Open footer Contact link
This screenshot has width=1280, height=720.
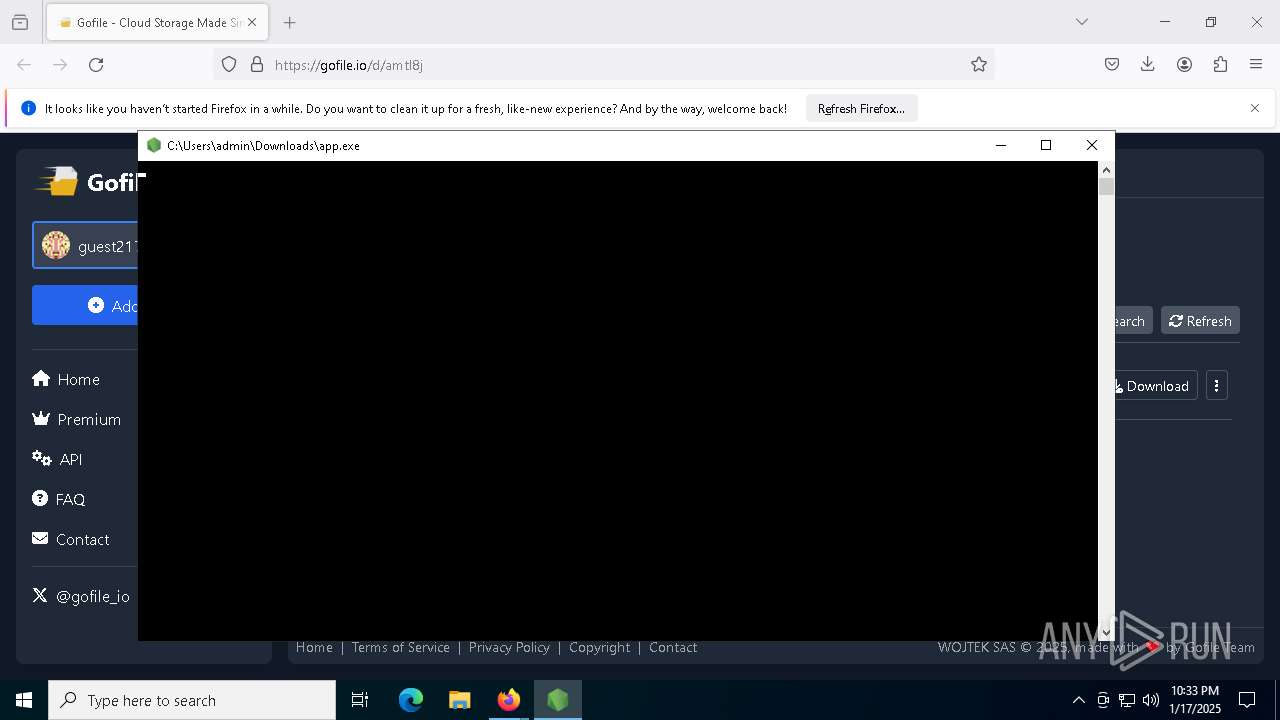(x=673, y=647)
